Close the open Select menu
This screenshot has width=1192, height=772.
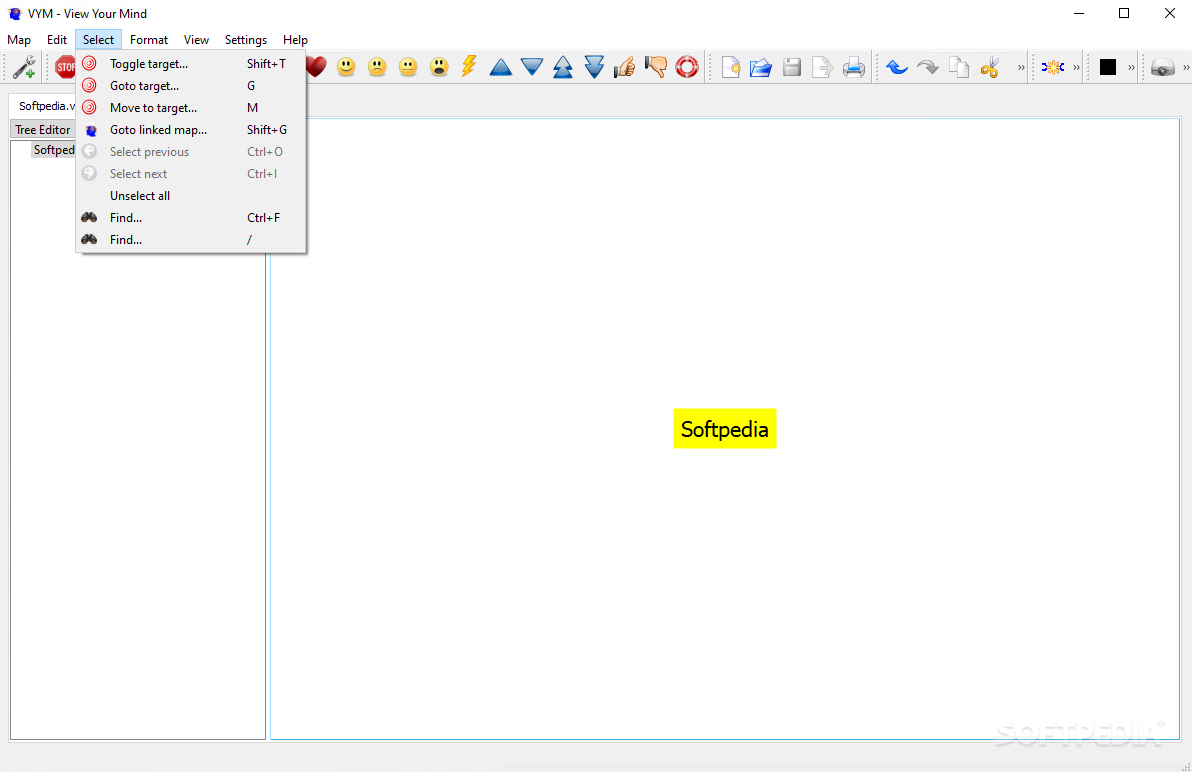(98, 40)
